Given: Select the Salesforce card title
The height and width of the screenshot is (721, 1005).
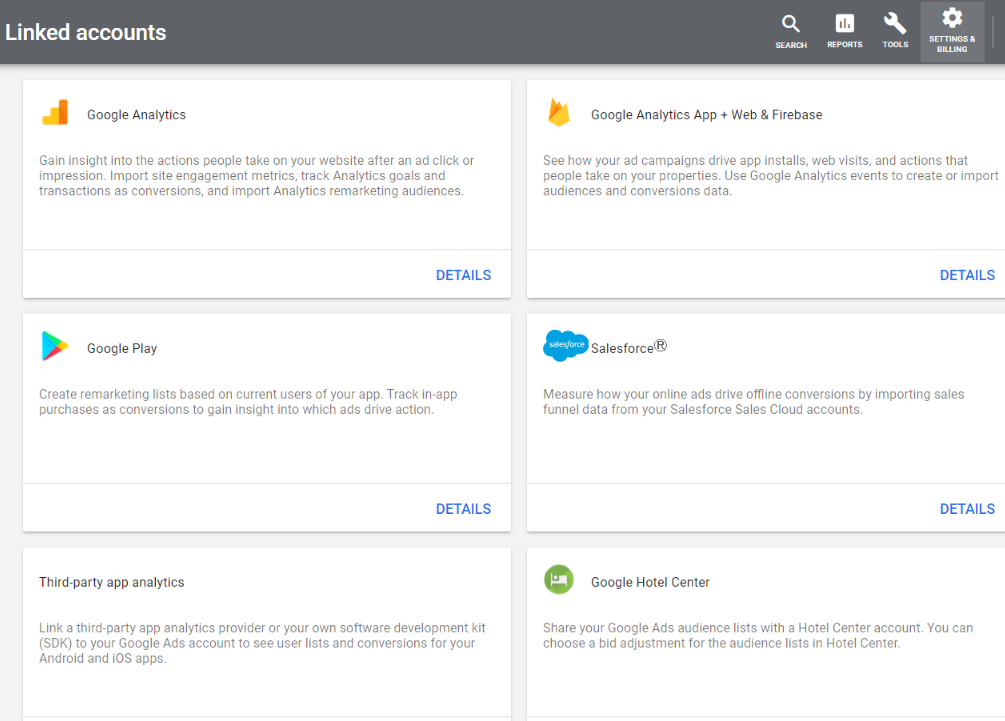Looking at the screenshot, I should pyautogui.click(x=629, y=347).
